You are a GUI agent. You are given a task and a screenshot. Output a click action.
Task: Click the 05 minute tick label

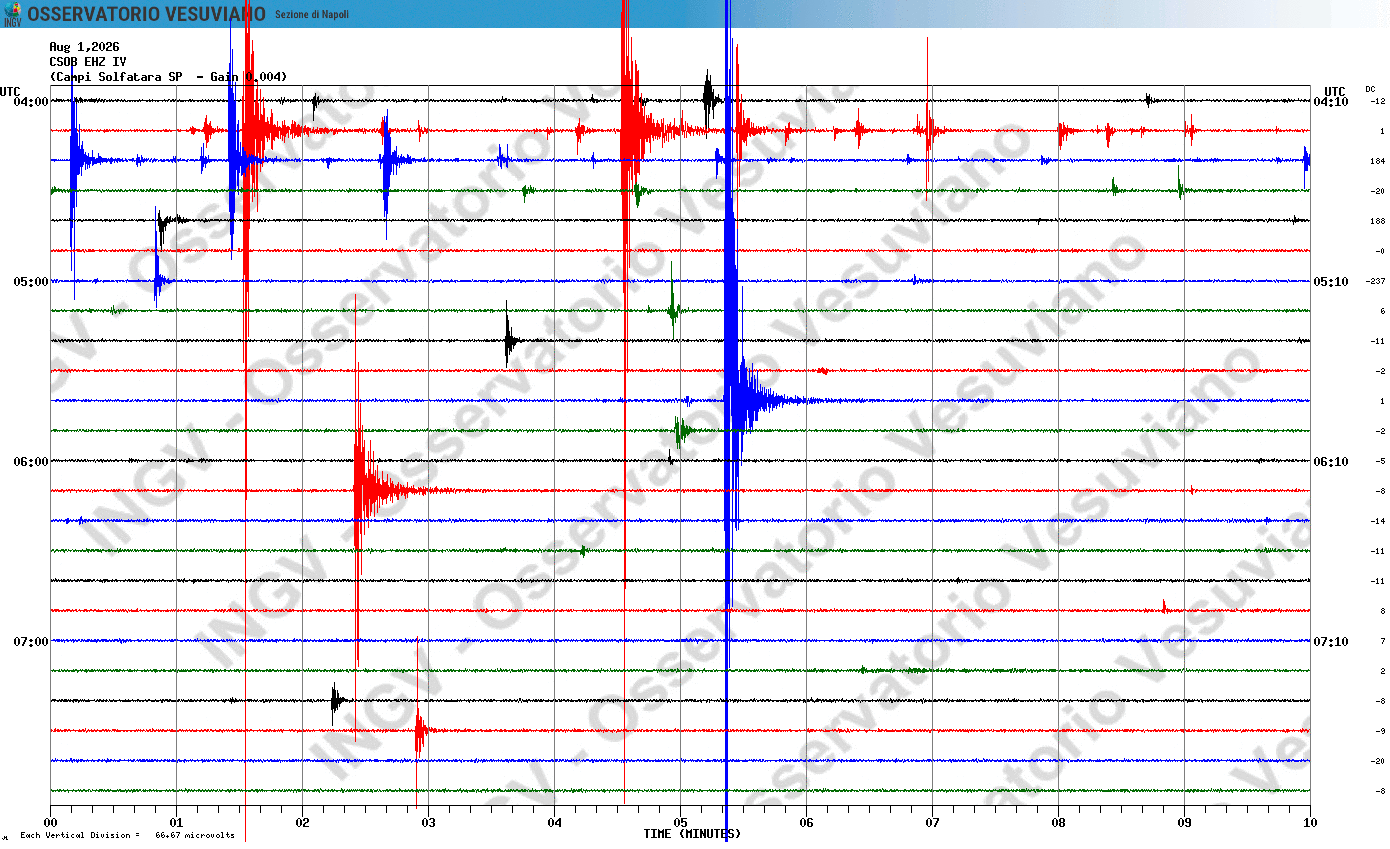[x=680, y=823]
